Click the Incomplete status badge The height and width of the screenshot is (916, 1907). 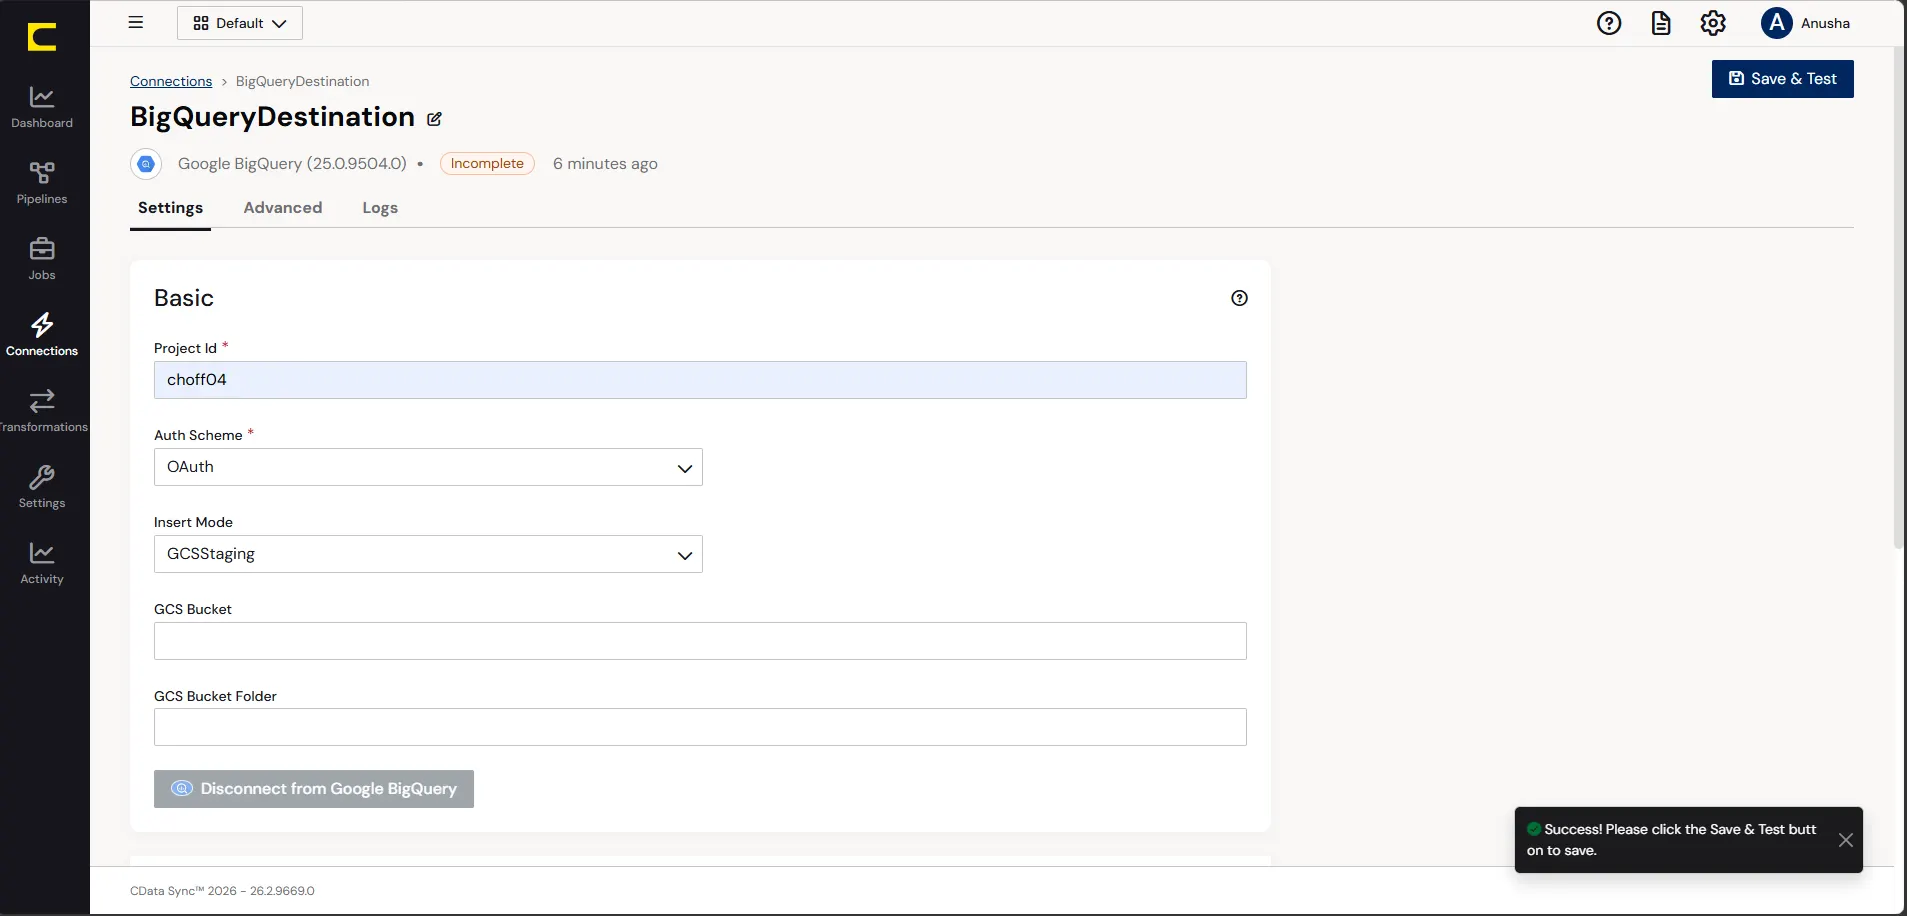(487, 164)
